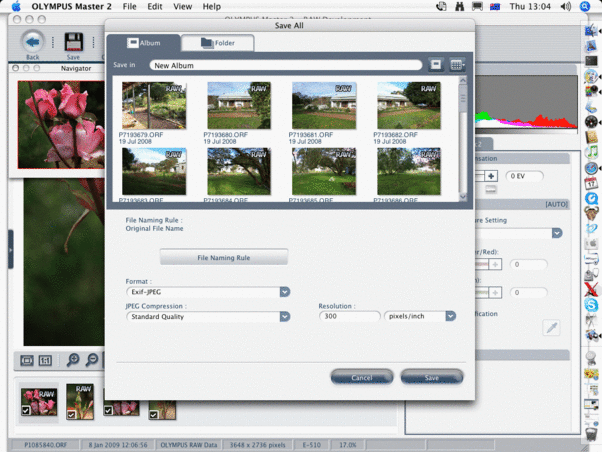
Task: Click the Resolution 300 input field
Action: click(x=347, y=317)
